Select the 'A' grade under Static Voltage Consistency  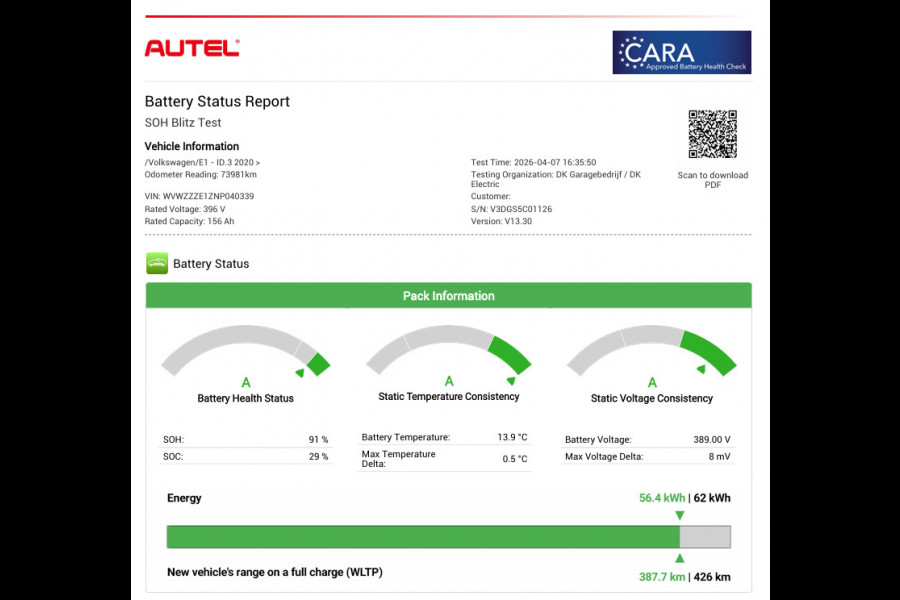pyautogui.click(x=652, y=381)
